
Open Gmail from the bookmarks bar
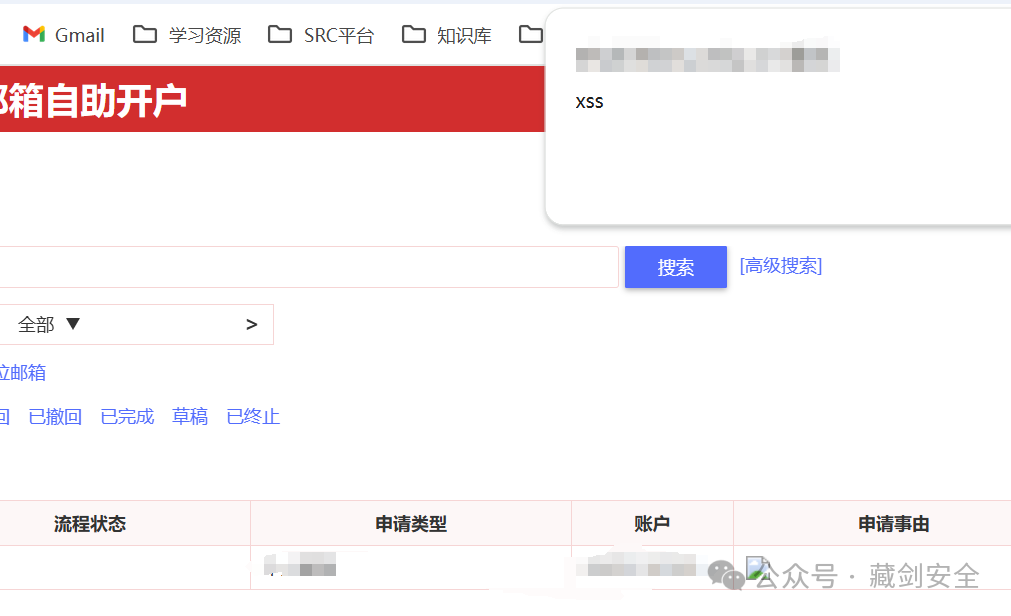62,34
